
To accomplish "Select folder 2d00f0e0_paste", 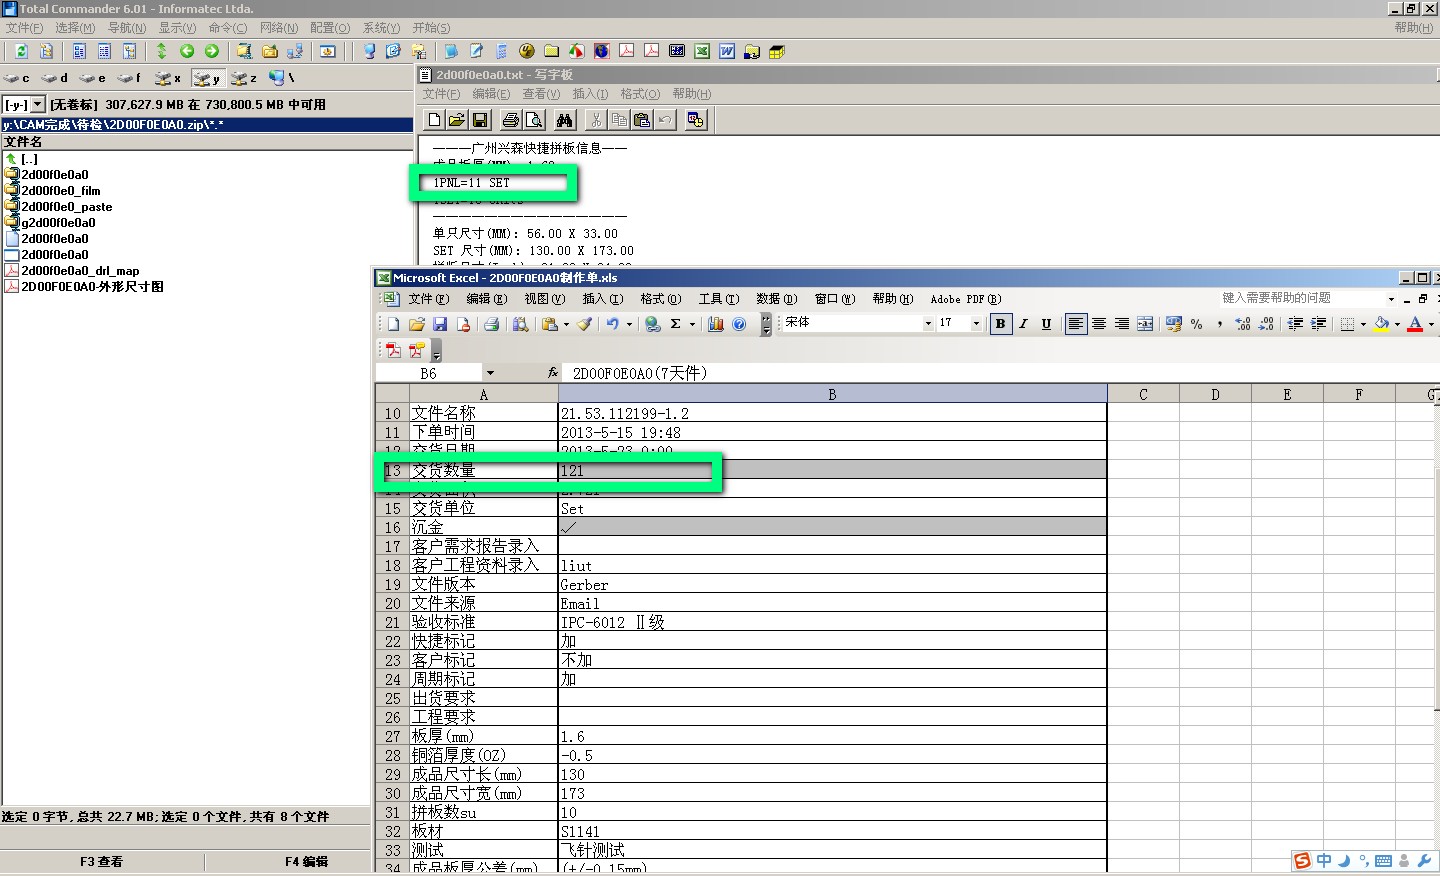I will 66,207.
